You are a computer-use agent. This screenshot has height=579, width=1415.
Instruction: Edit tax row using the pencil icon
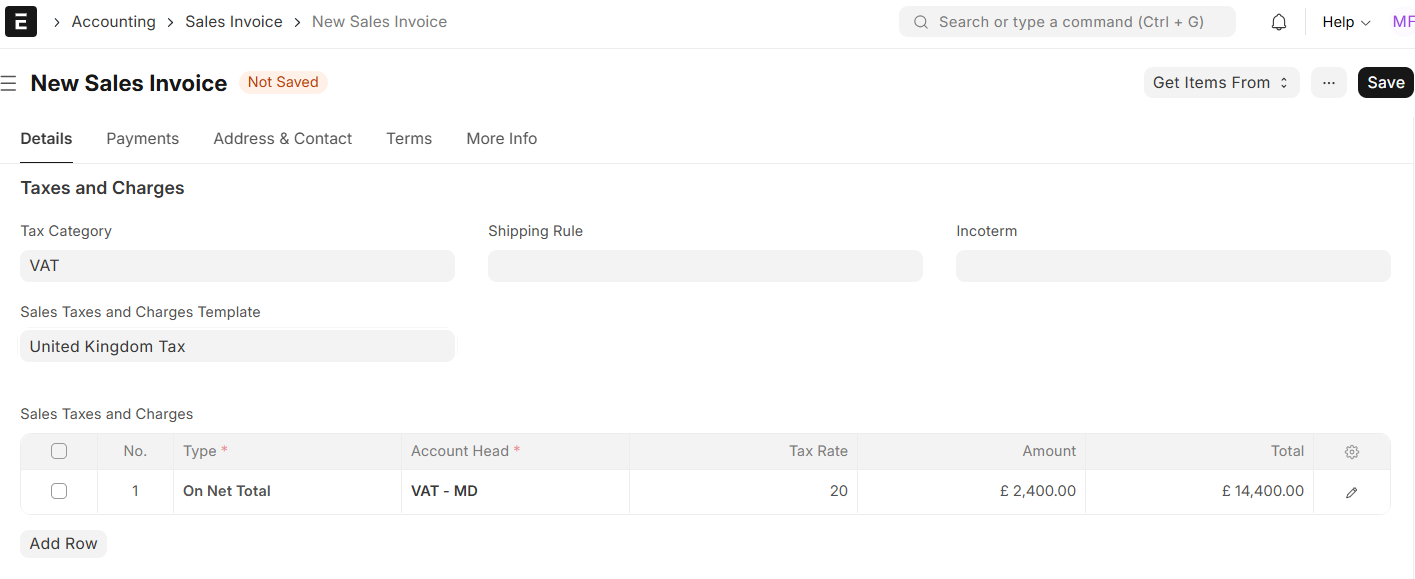1352,491
